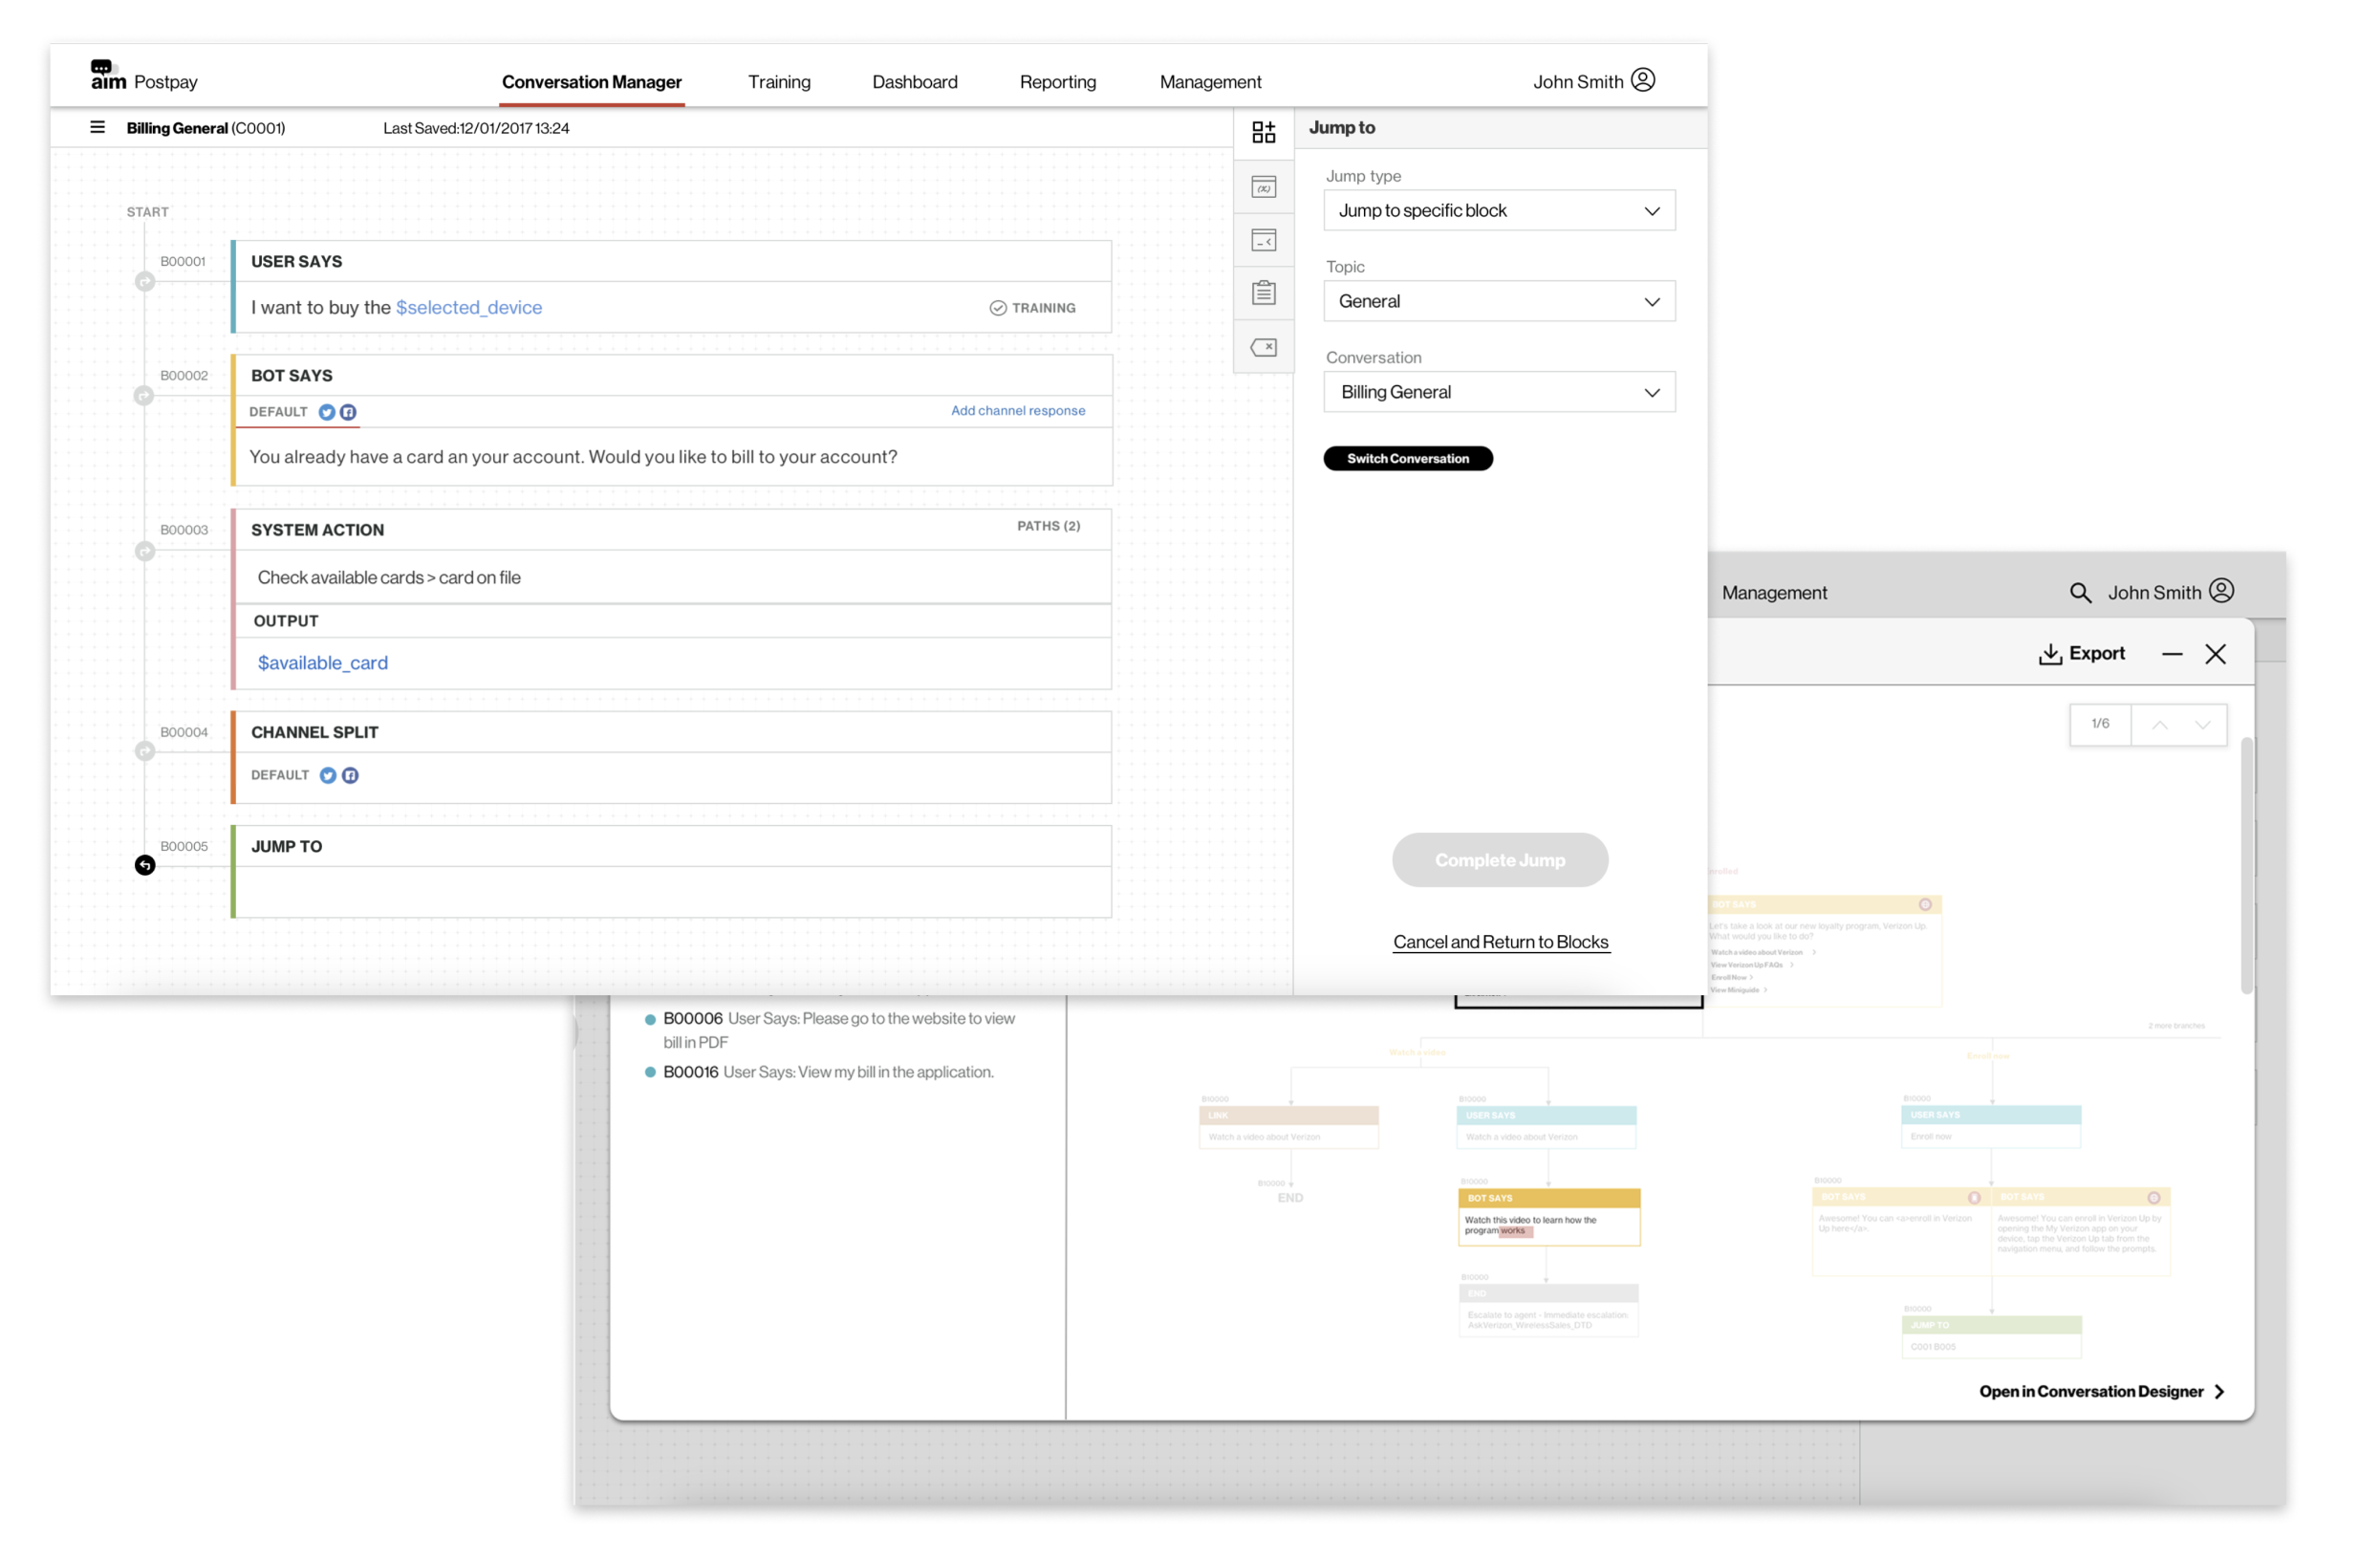Open the clipboard notes panel icon
Image resolution: width=2380 pixels, height=1541 pixels.
[1264, 293]
